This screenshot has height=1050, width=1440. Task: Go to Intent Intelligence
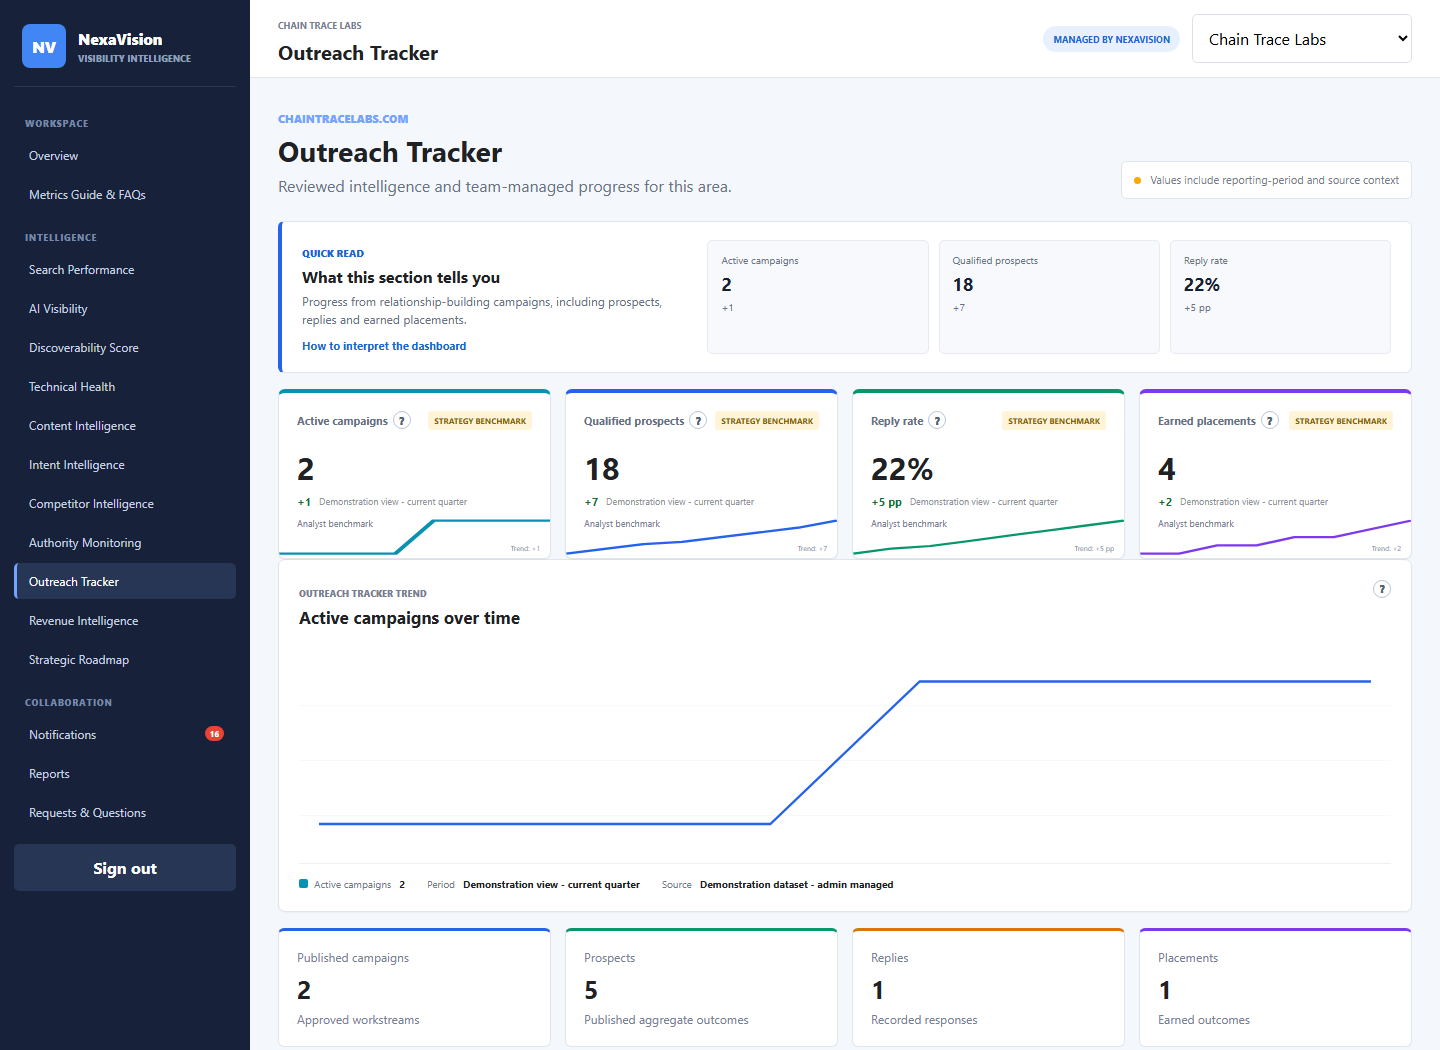click(x=125, y=465)
